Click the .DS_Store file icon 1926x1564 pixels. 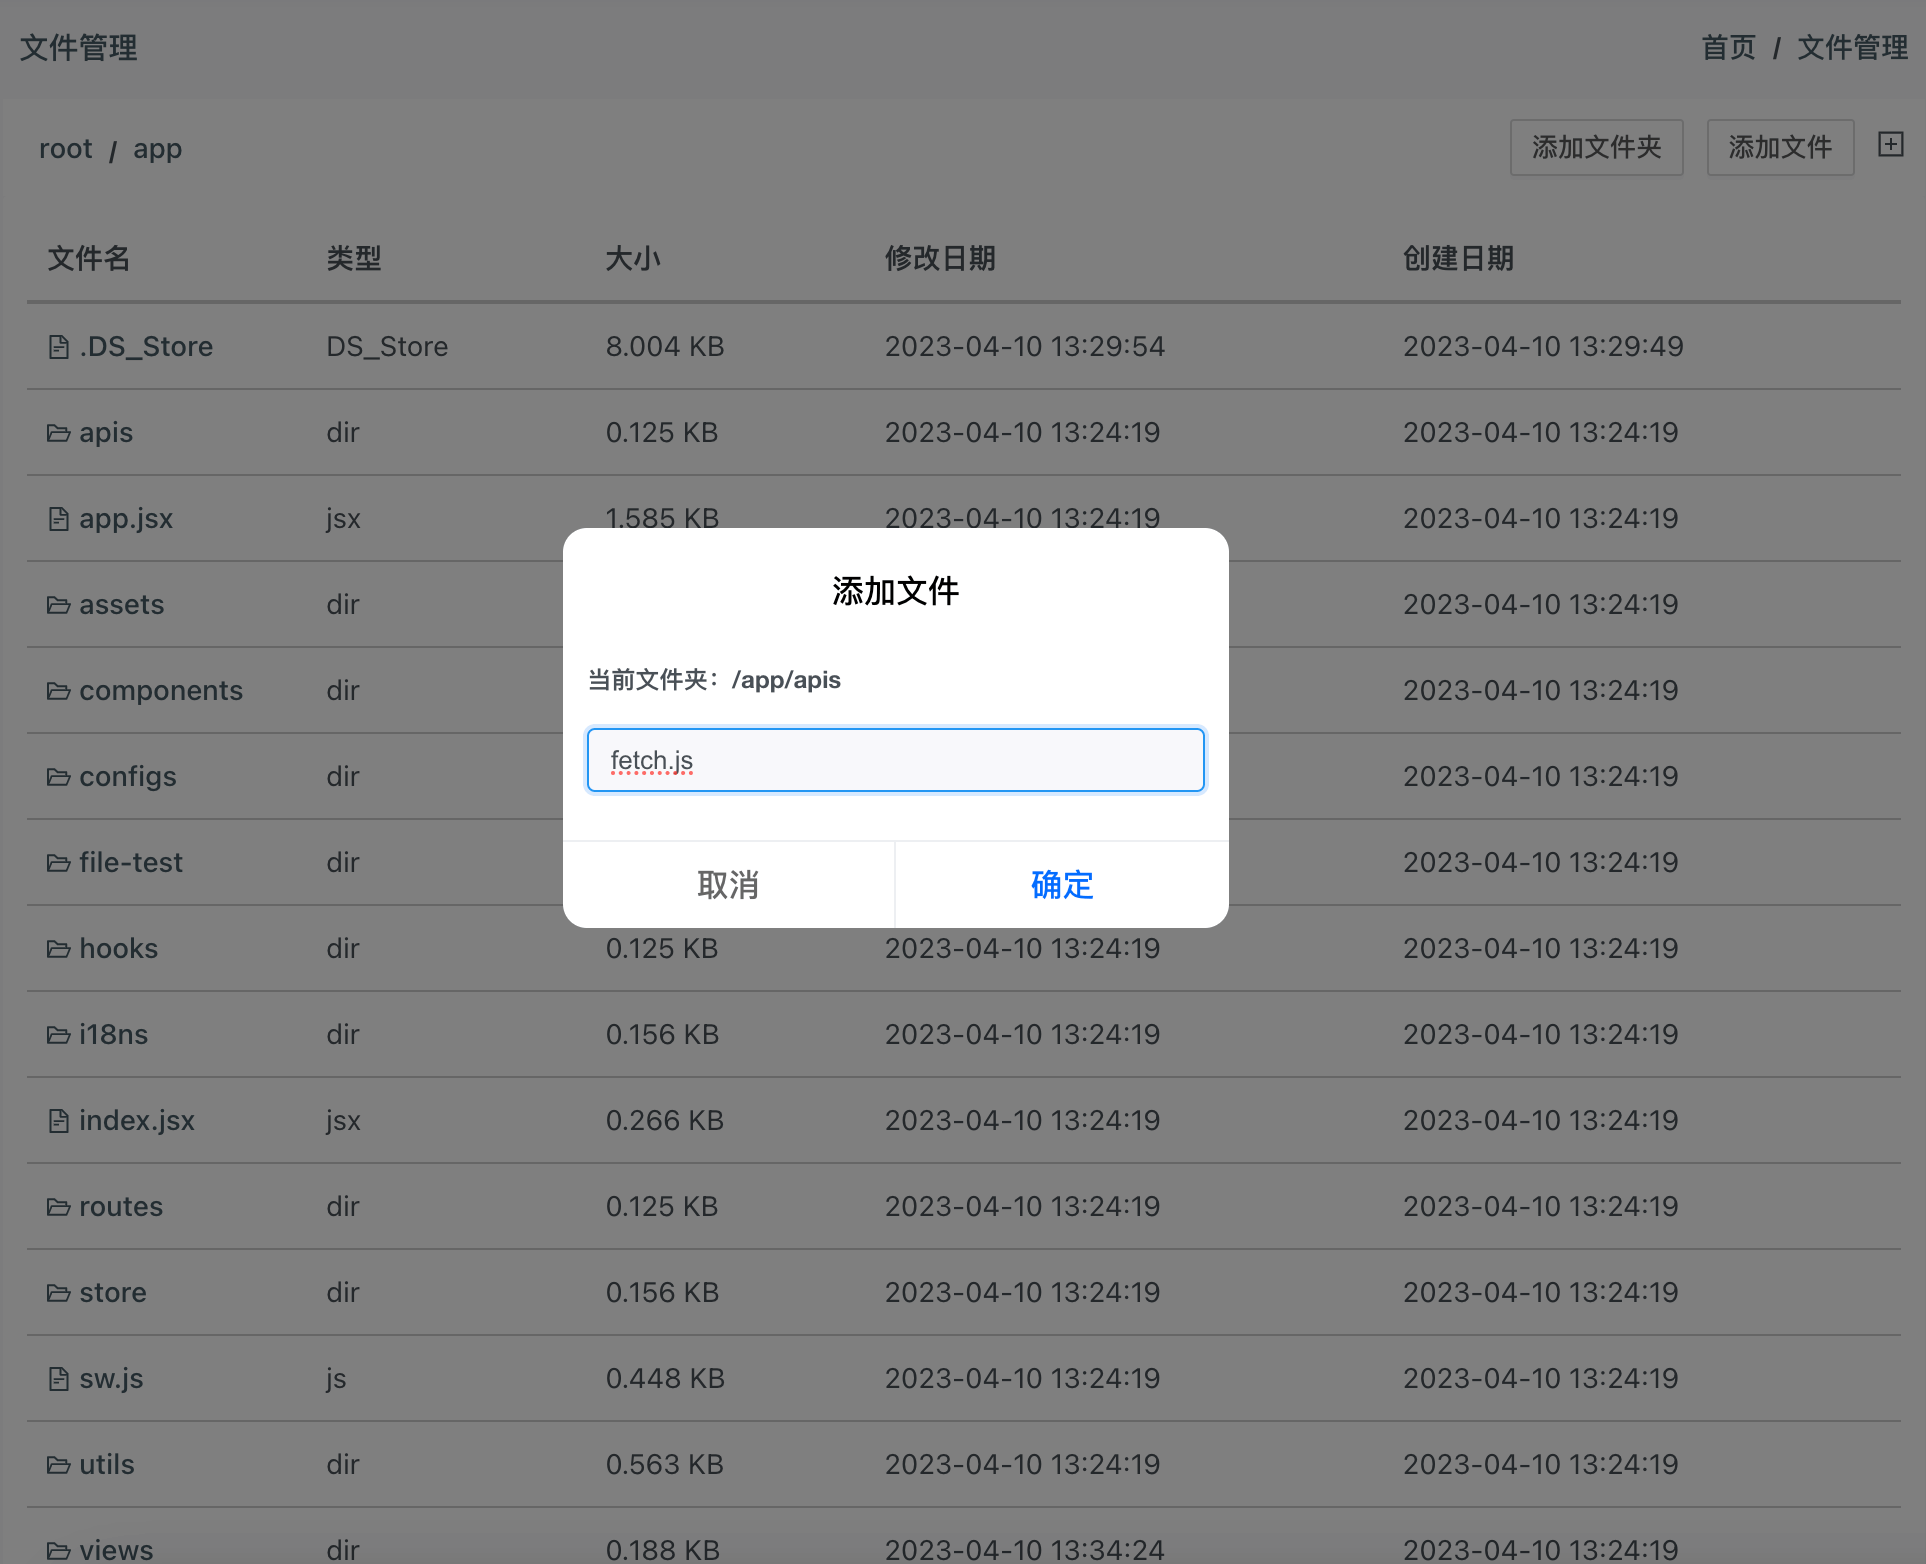[x=59, y=347]
